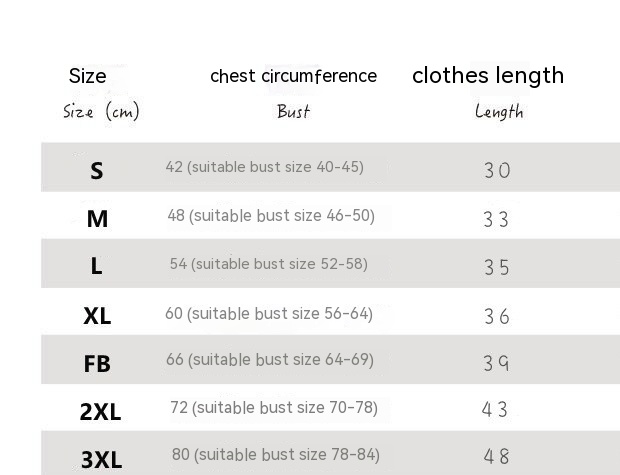Select the 3XL size row label
This screenshot has height=475, width=620.
(101, 459)
